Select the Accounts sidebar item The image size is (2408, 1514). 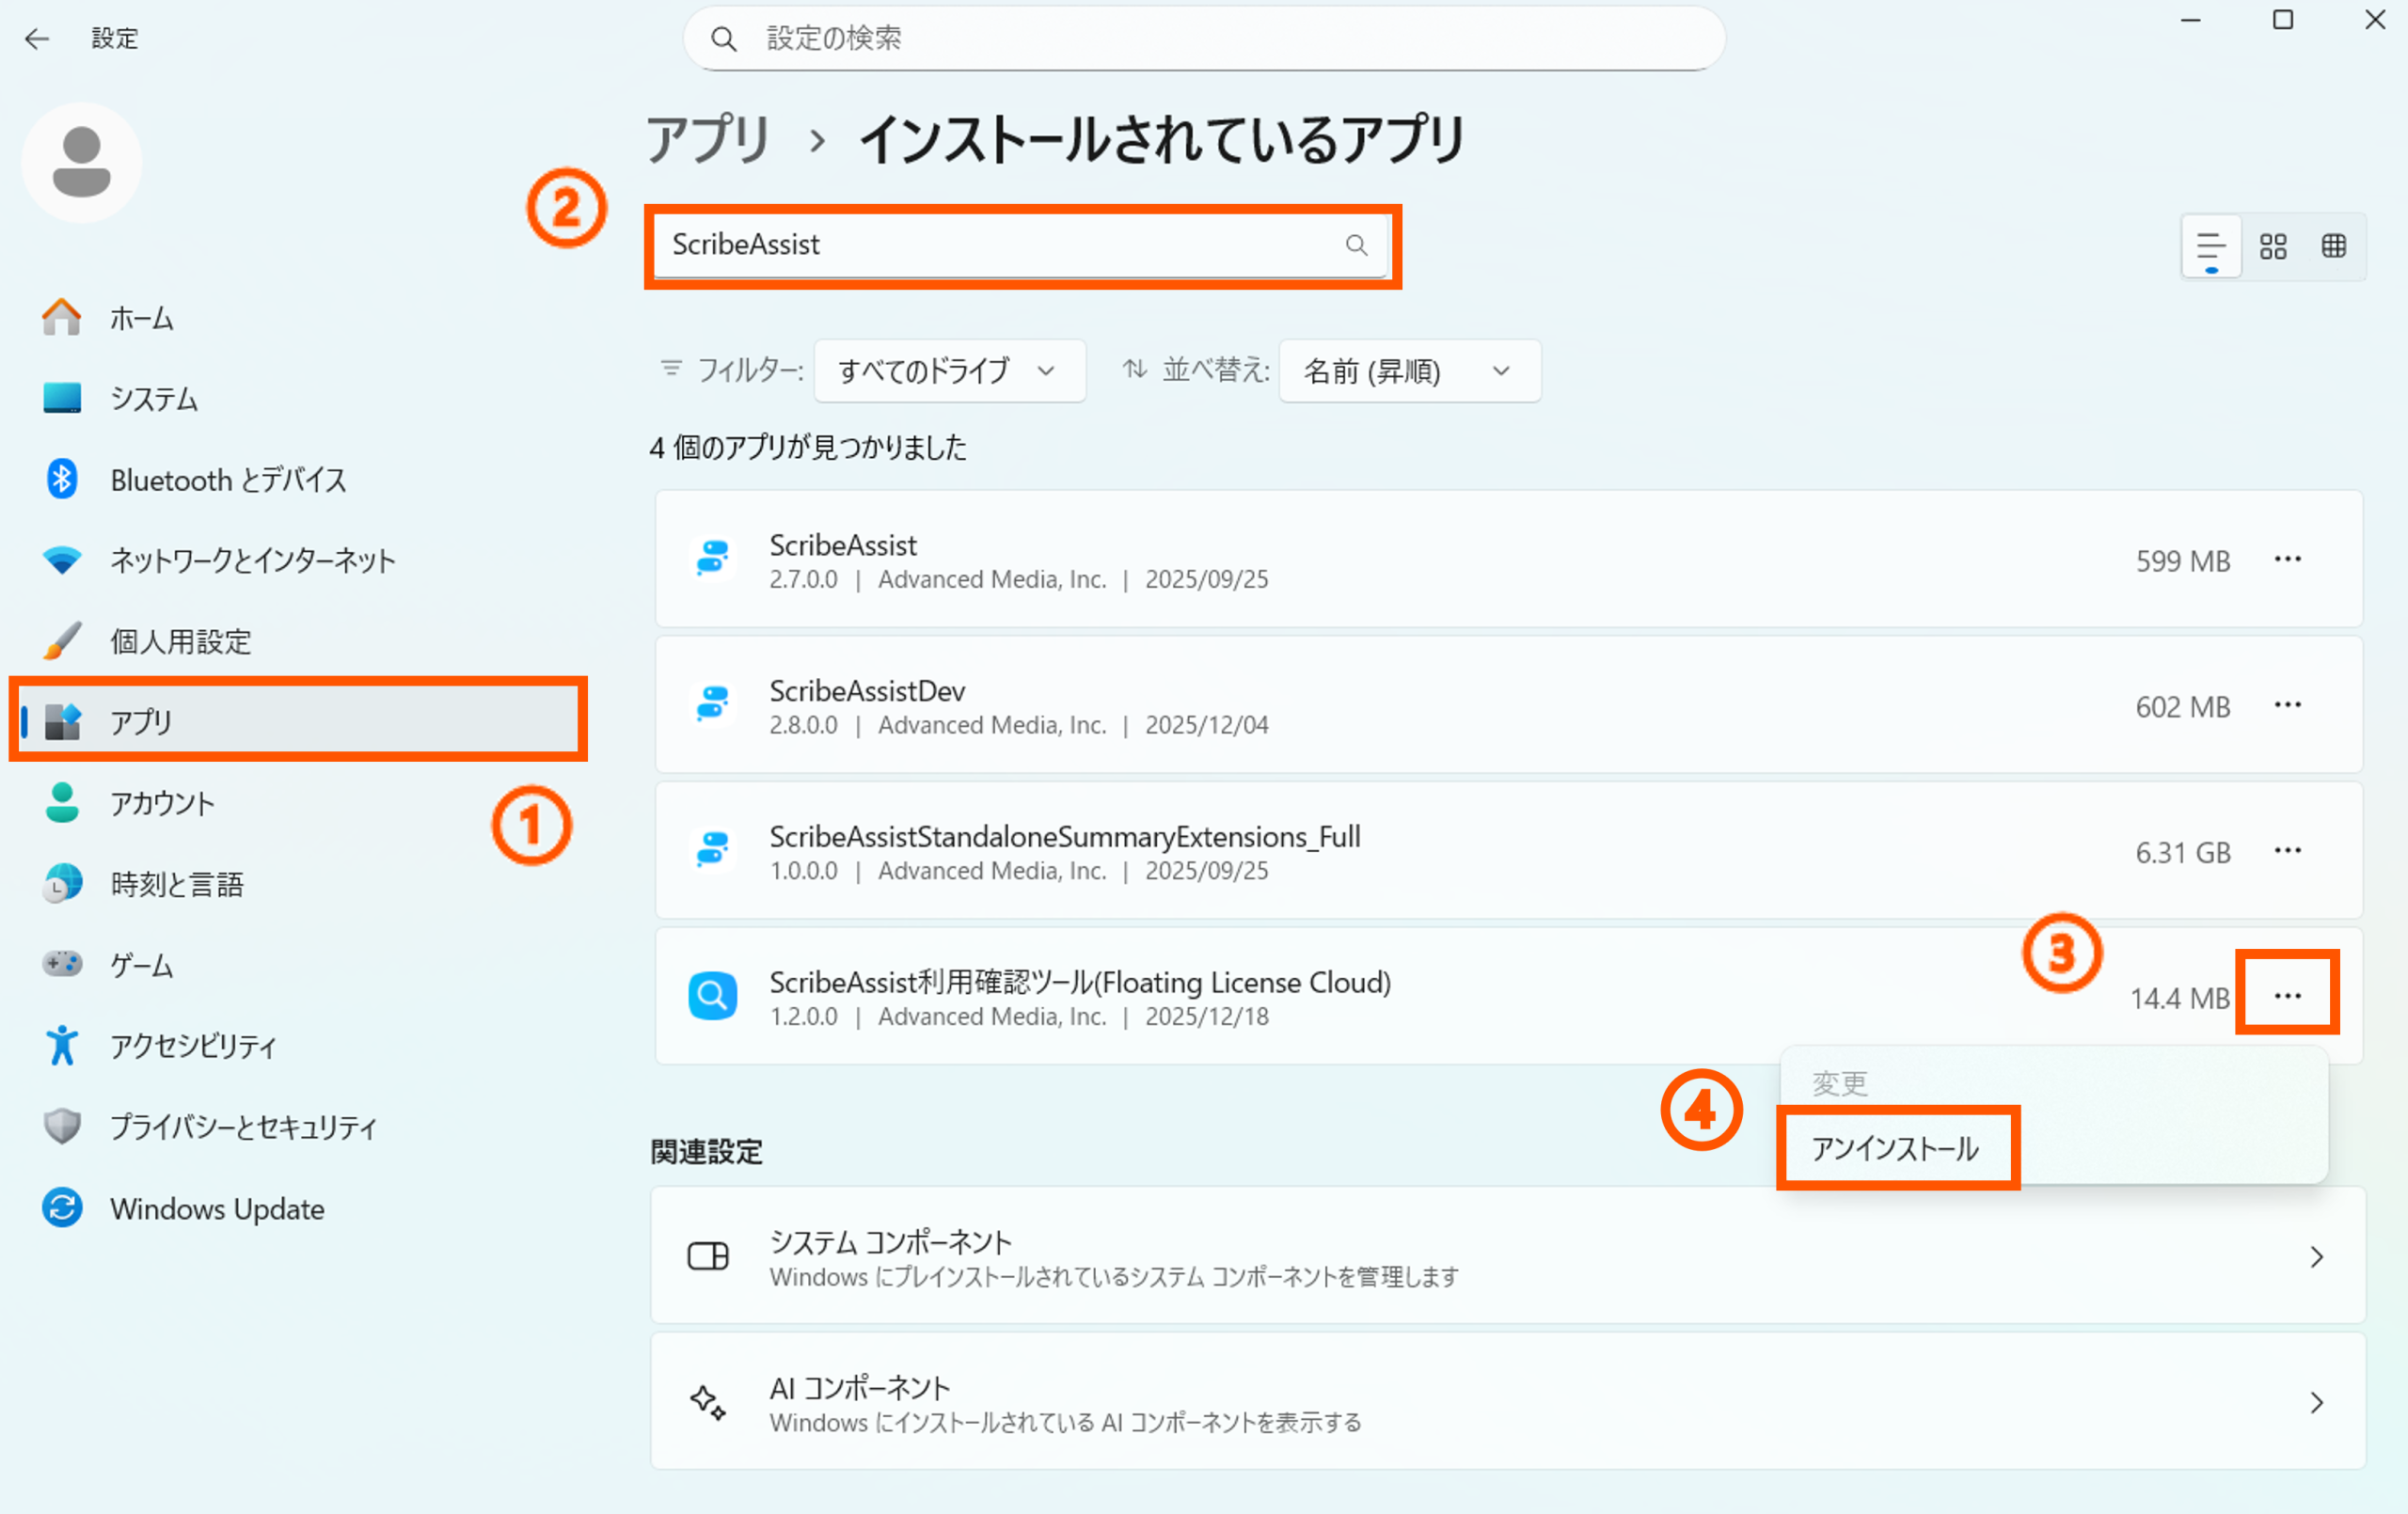pos(162,803)
